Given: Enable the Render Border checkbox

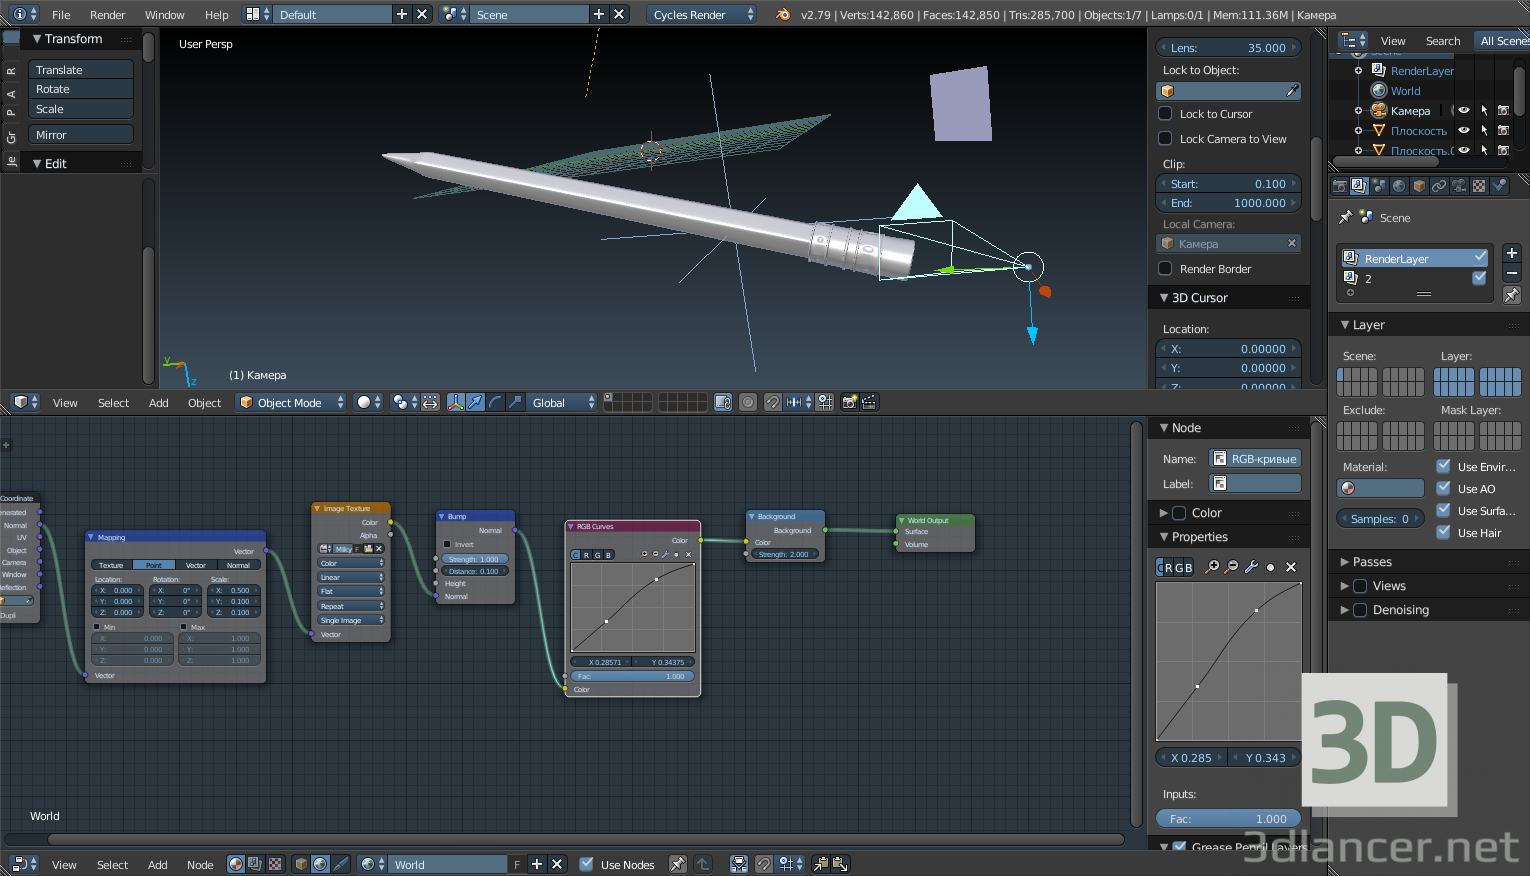Looking at the screenshot, I should click(x=1164, y=268).
